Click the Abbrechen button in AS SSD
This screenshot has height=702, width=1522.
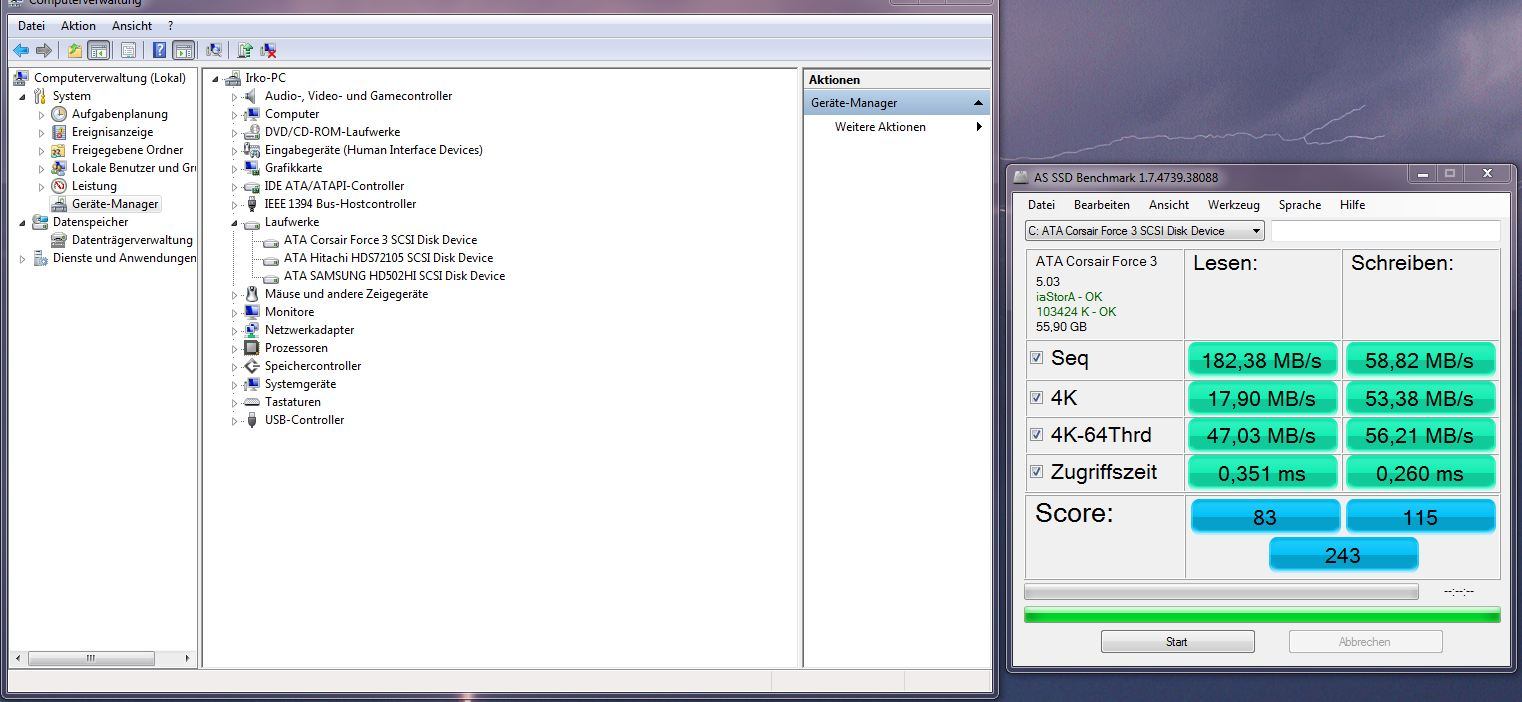1365,642
